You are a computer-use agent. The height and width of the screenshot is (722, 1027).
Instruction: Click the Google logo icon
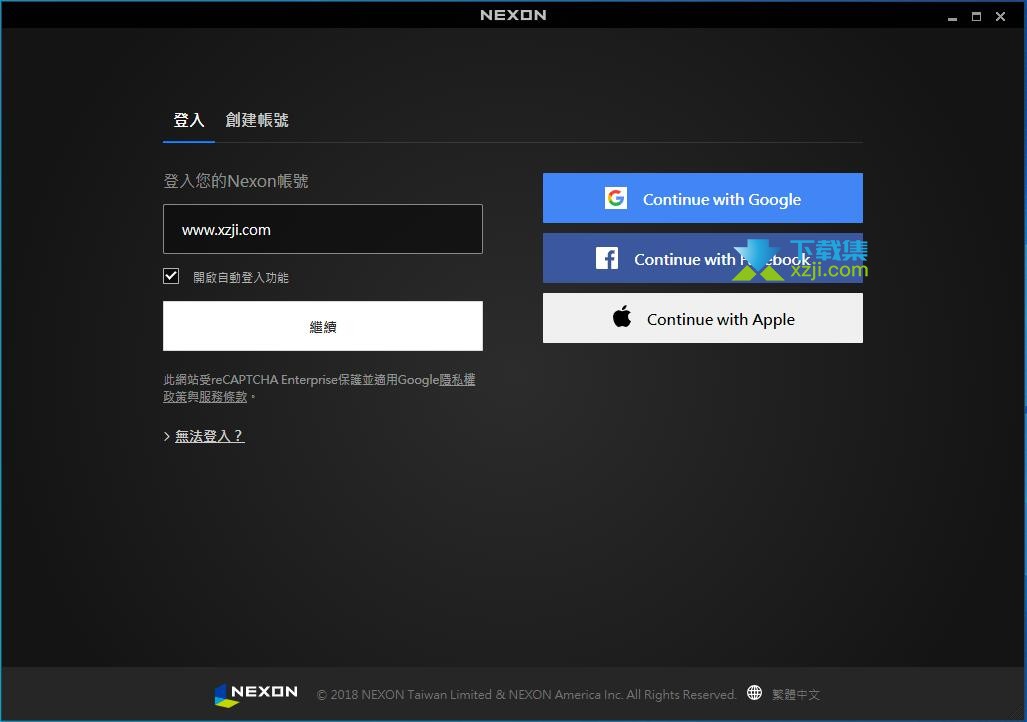coord(616,199)
